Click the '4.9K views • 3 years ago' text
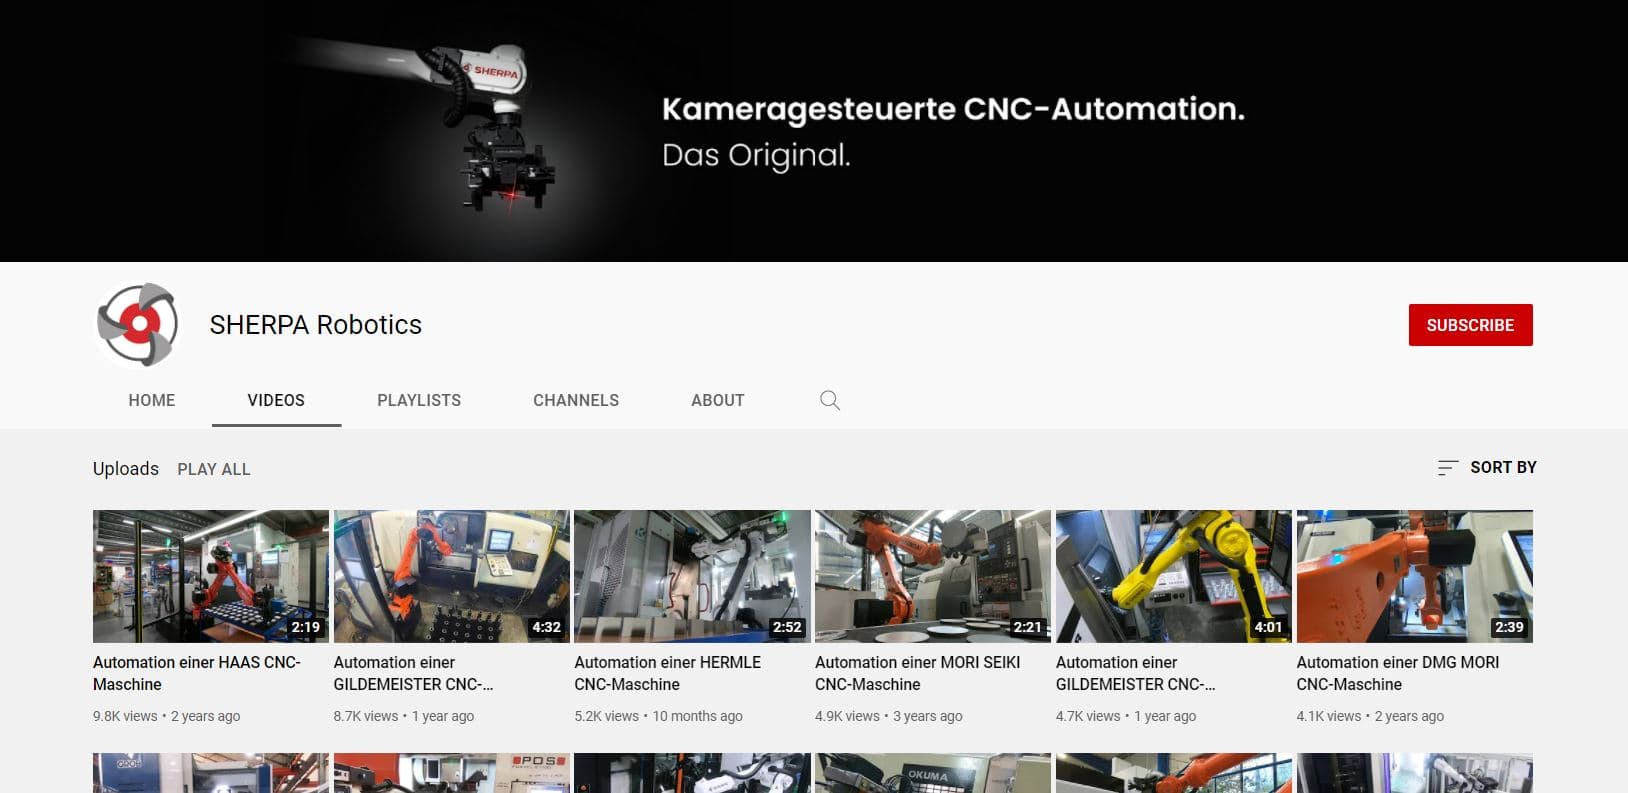Screen dimensions: 1628x793 tap(889, 716)
